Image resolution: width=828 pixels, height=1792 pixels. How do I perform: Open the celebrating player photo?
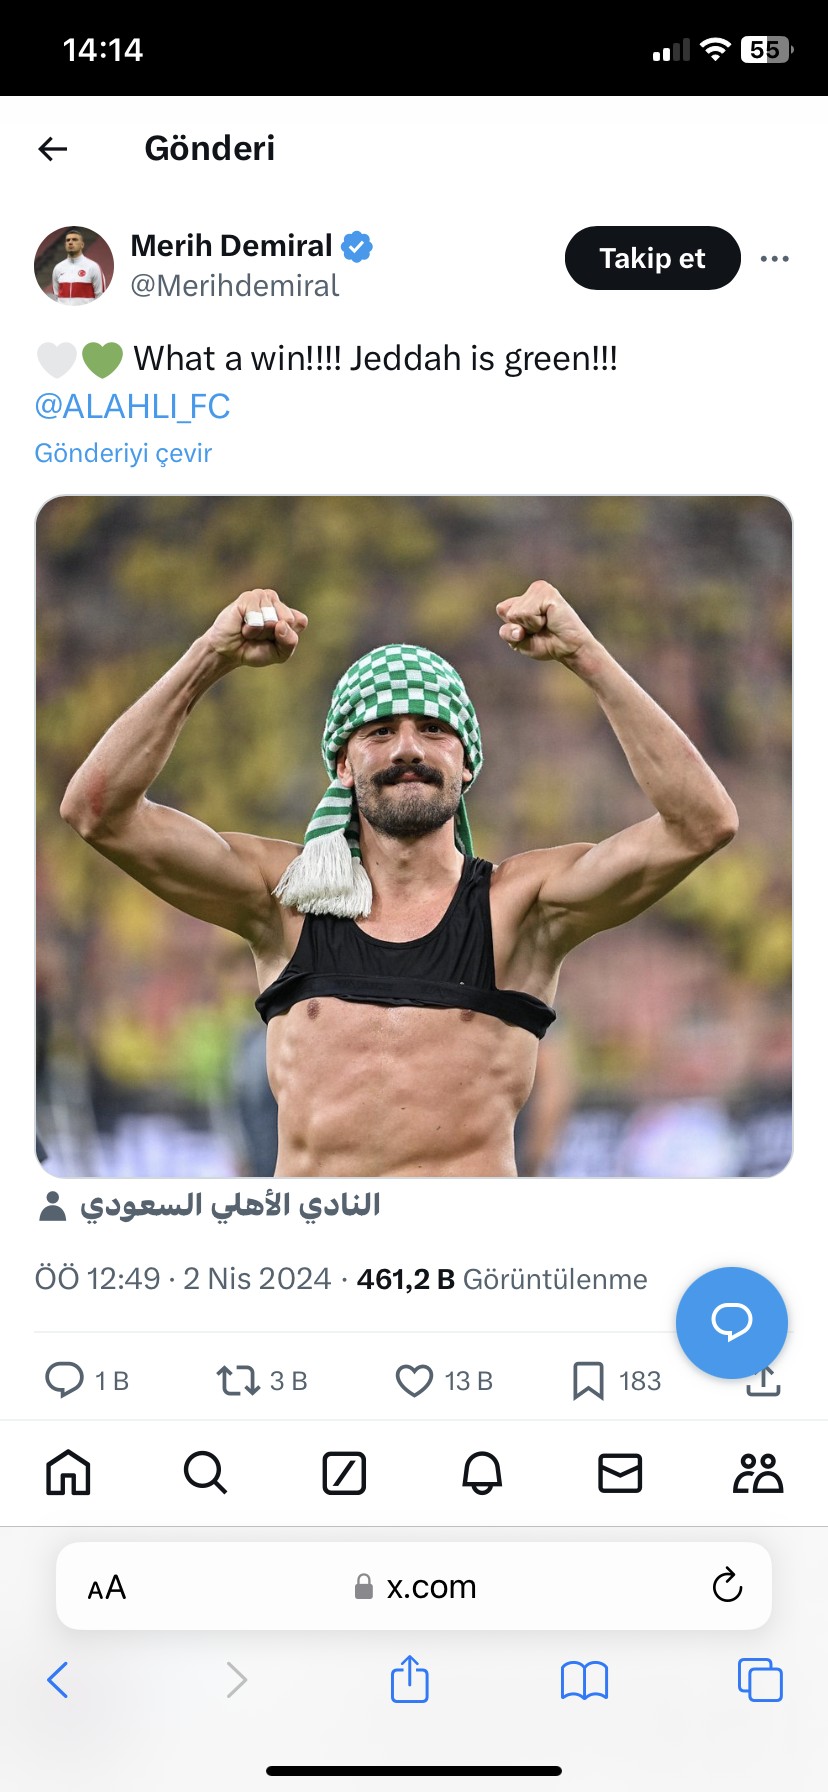414,836
